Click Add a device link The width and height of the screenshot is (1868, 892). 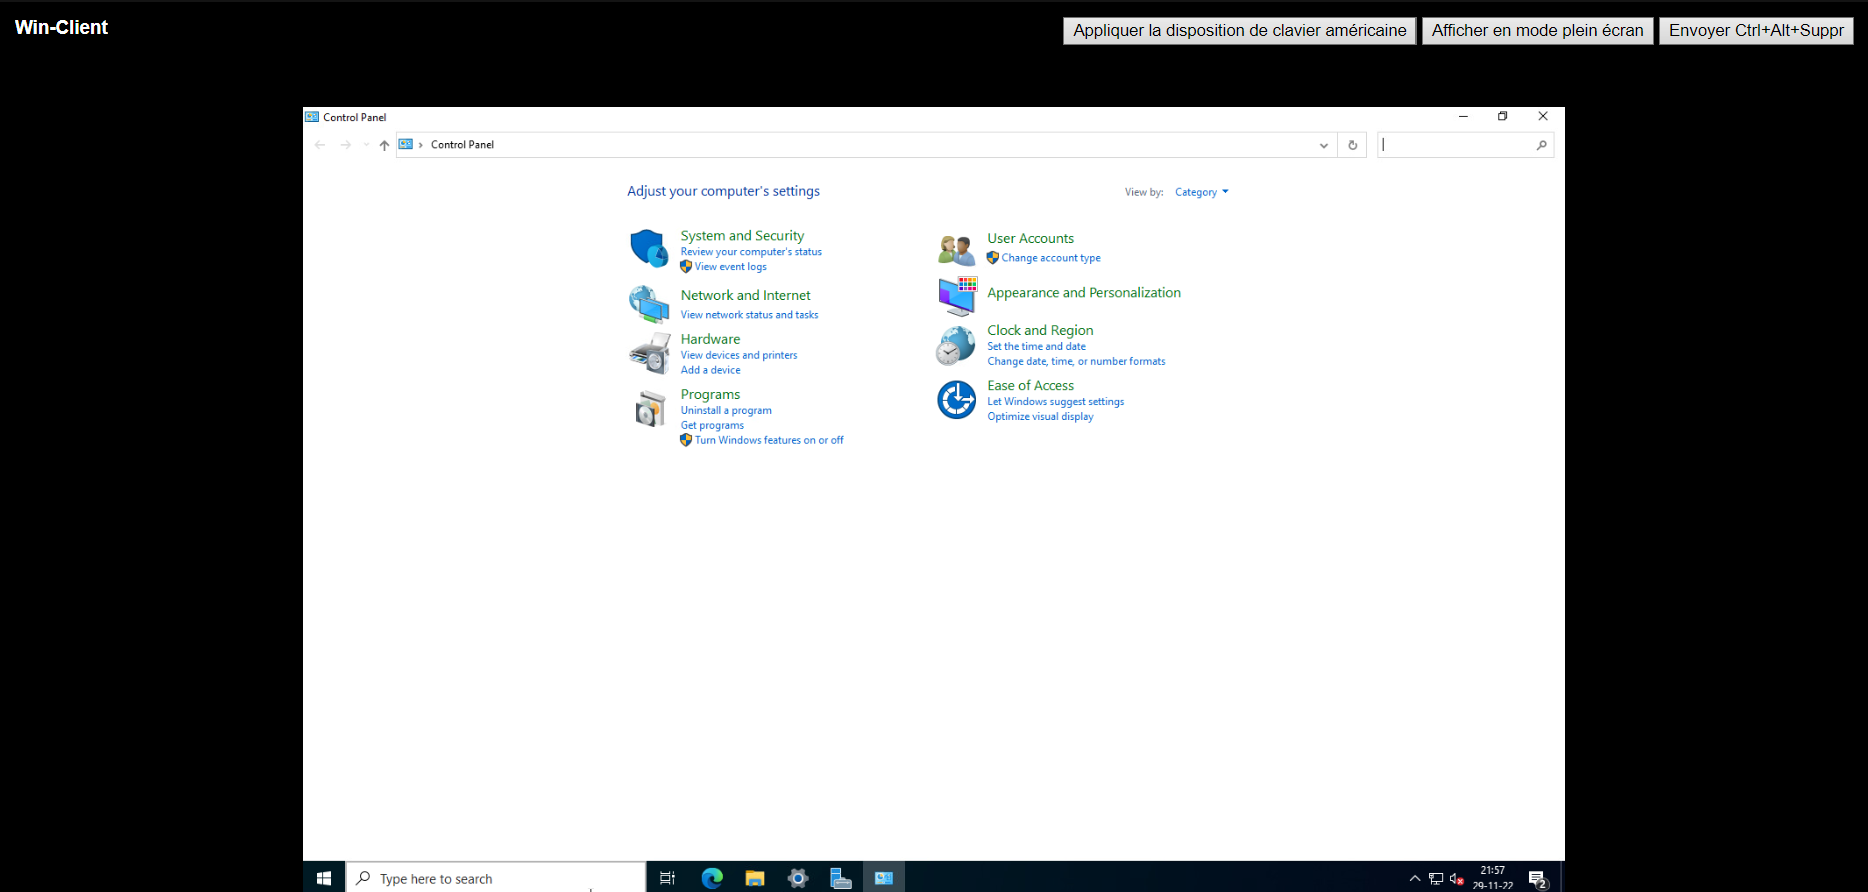pos(711,370)
